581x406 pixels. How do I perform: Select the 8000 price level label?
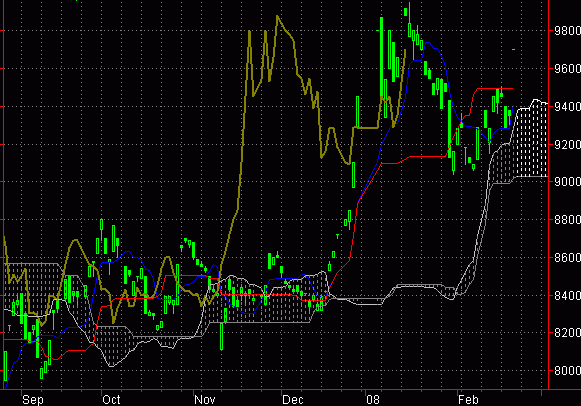pos(567,370)
